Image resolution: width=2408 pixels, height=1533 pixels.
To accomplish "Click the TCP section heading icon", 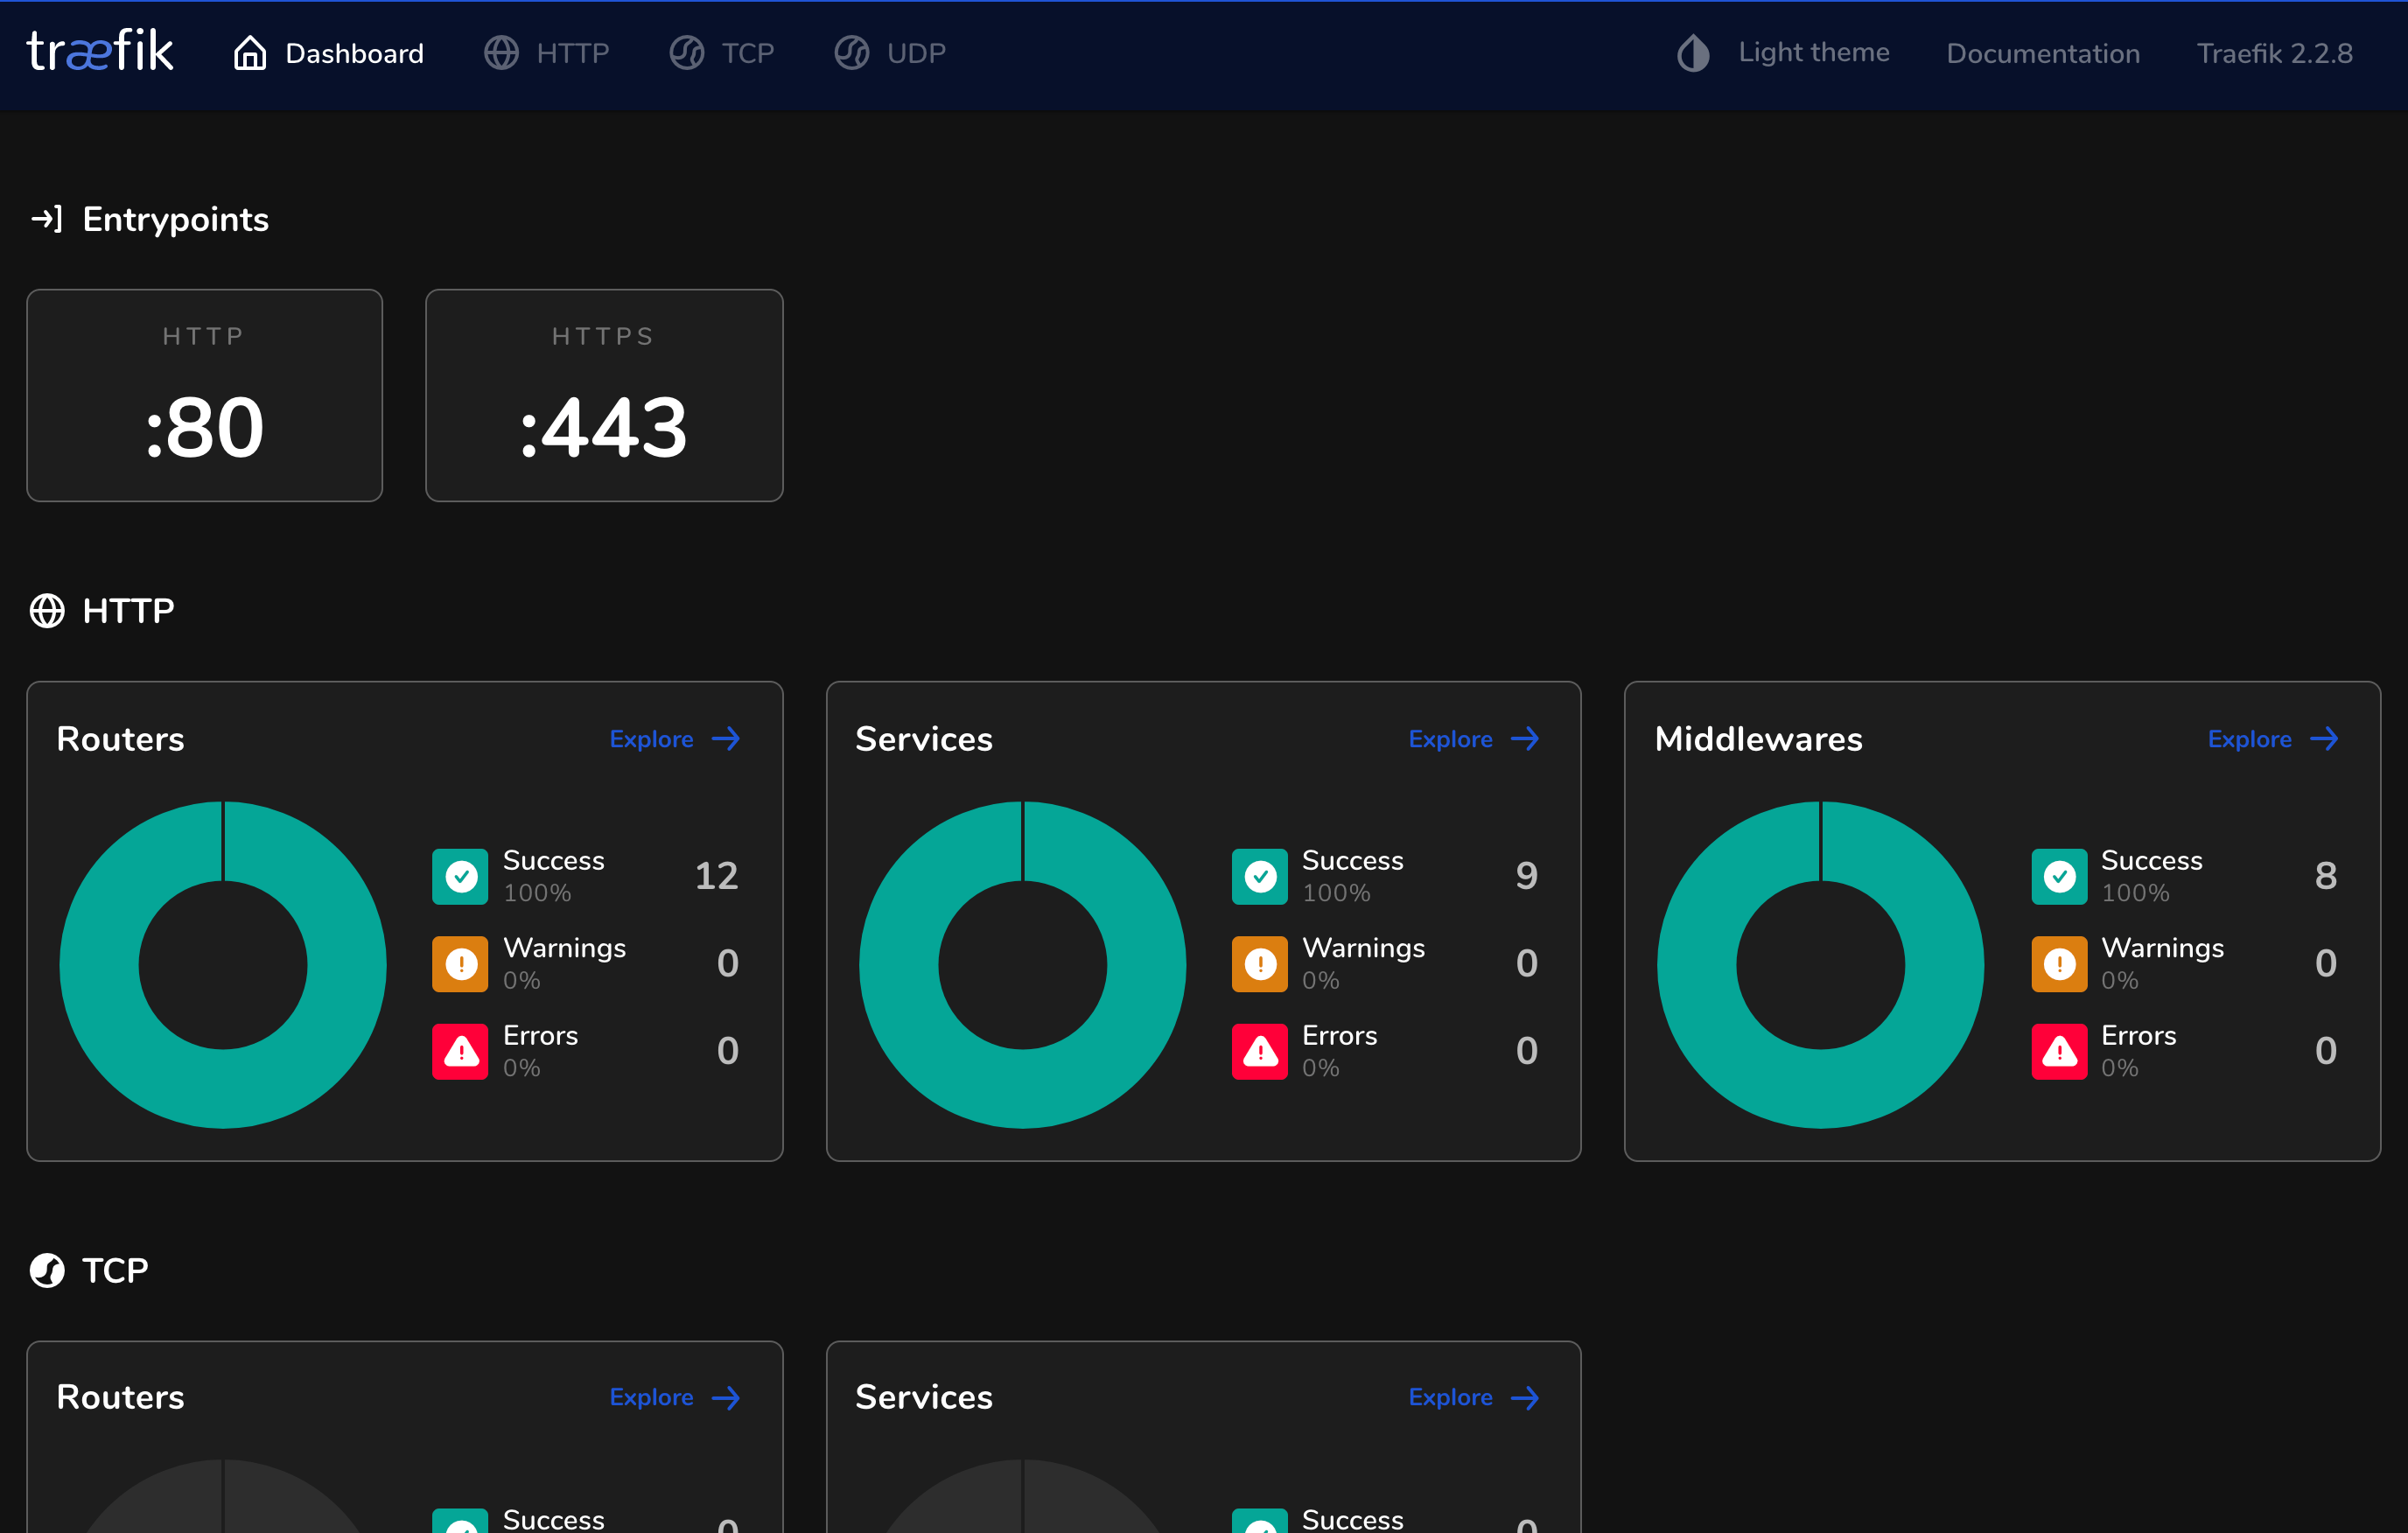I will 47,1270.
